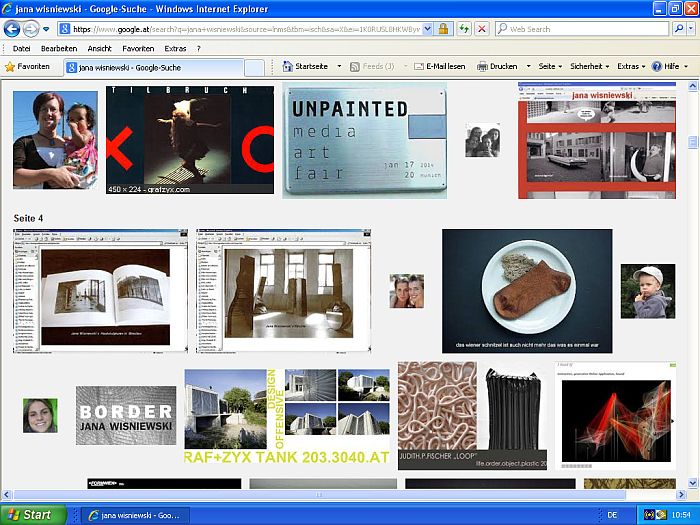Open the BORDER JANA WISNIEWSKI image

pyautogui.click(x=126, y=415)
